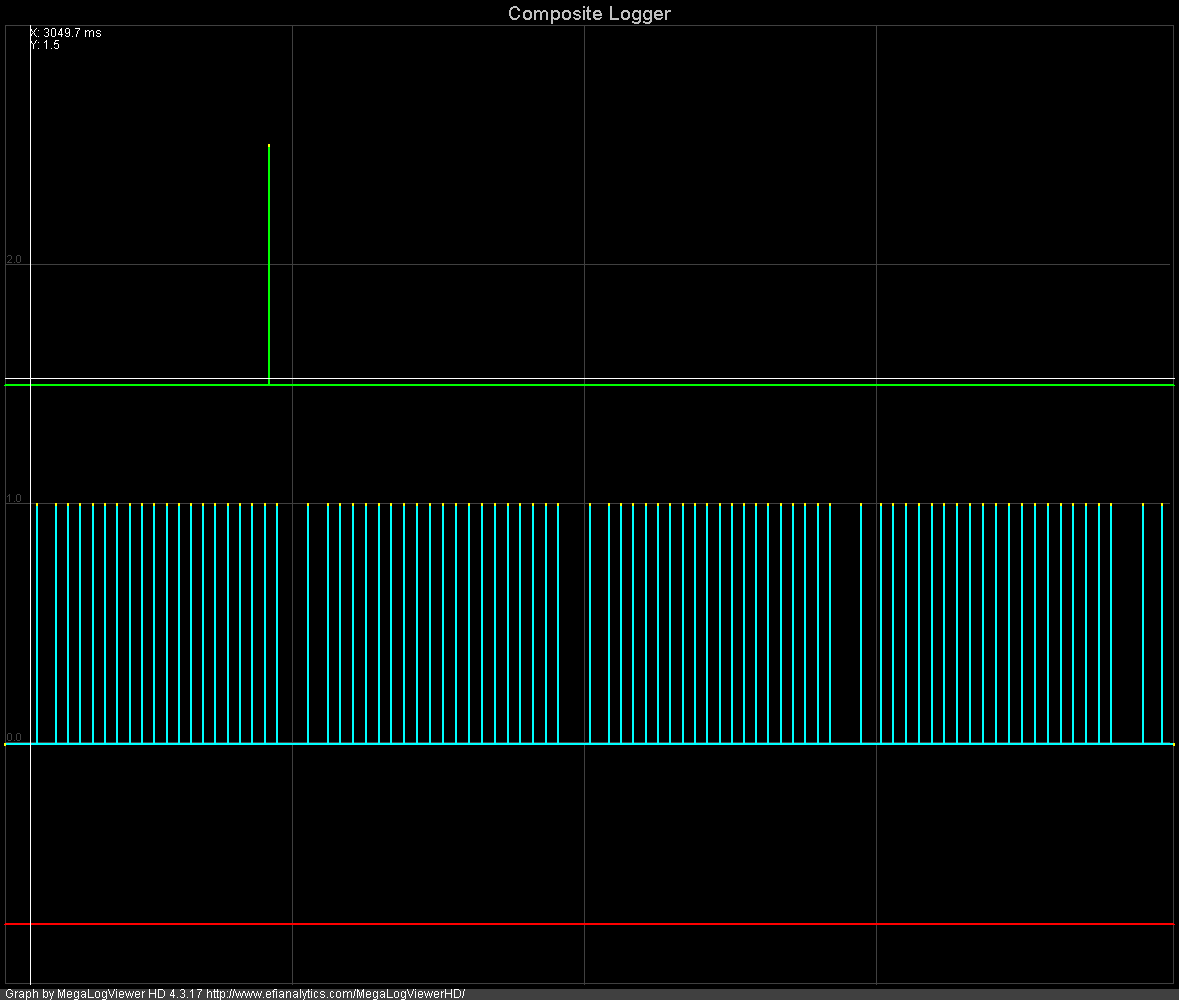Select the red horizontal trace line

coord(589,924)
